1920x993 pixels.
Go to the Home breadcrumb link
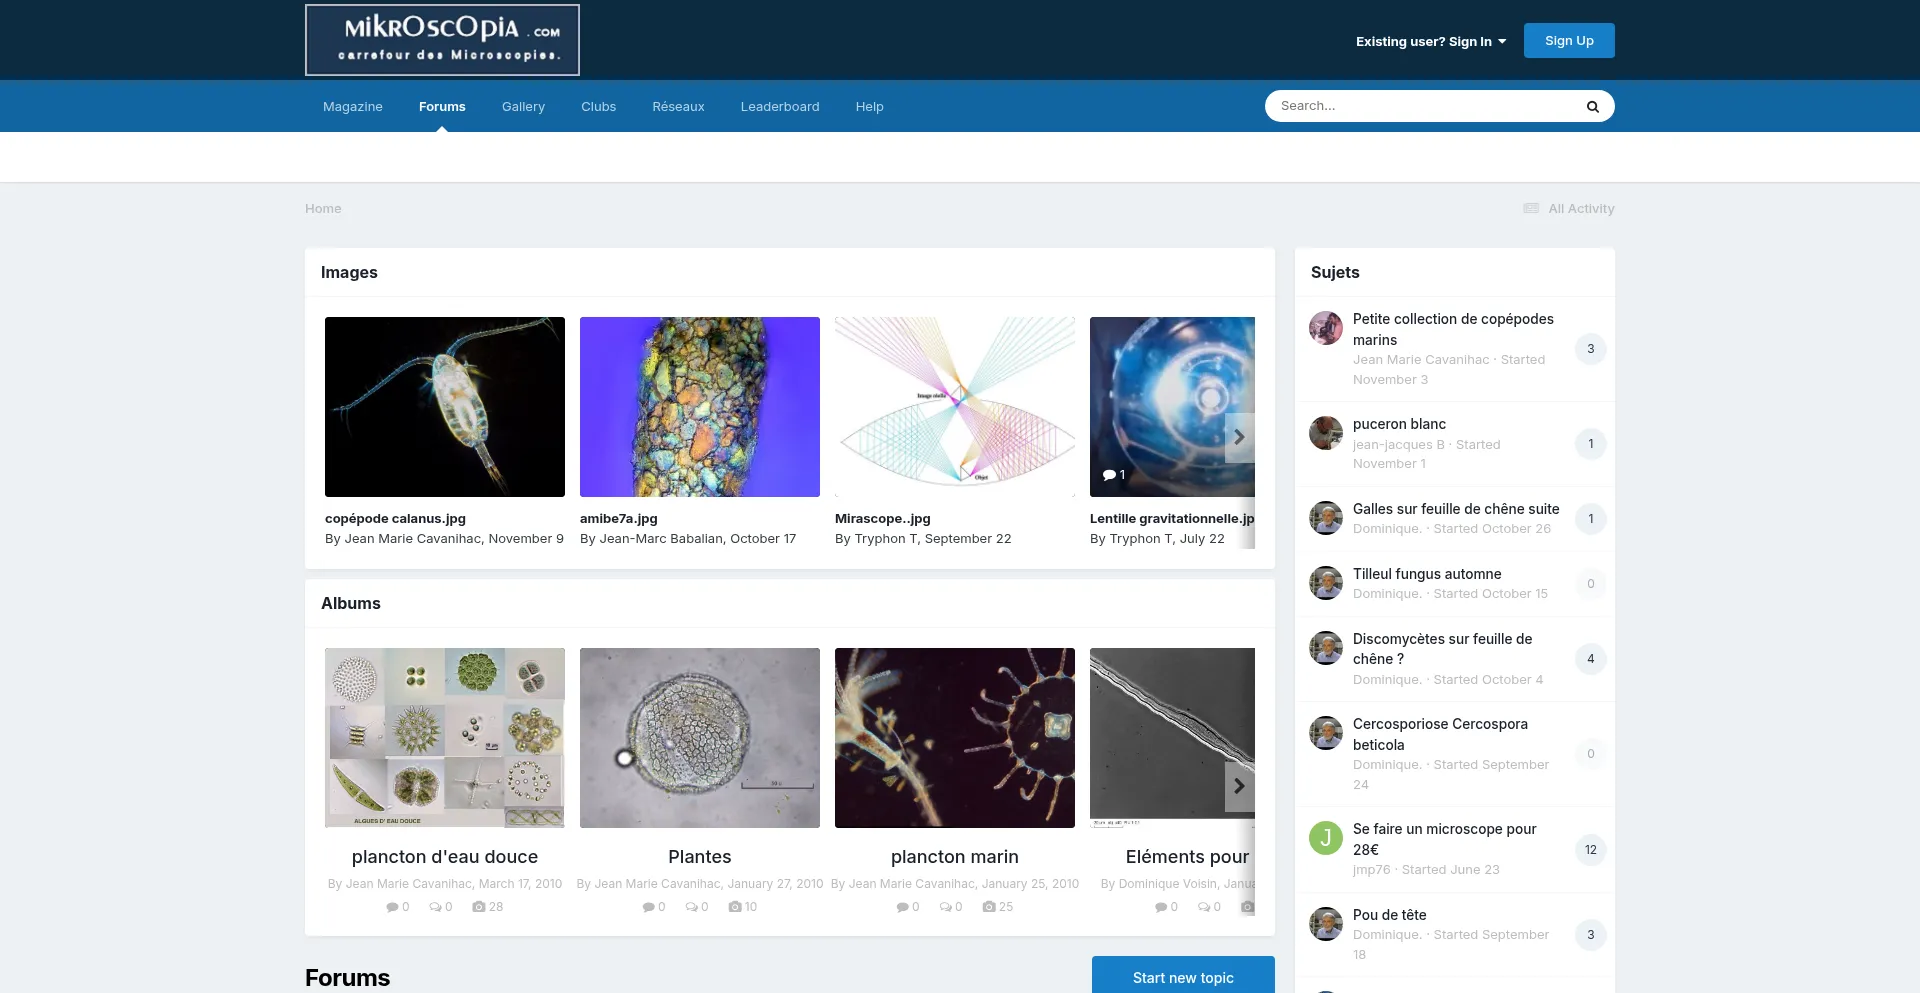point(323,209)
